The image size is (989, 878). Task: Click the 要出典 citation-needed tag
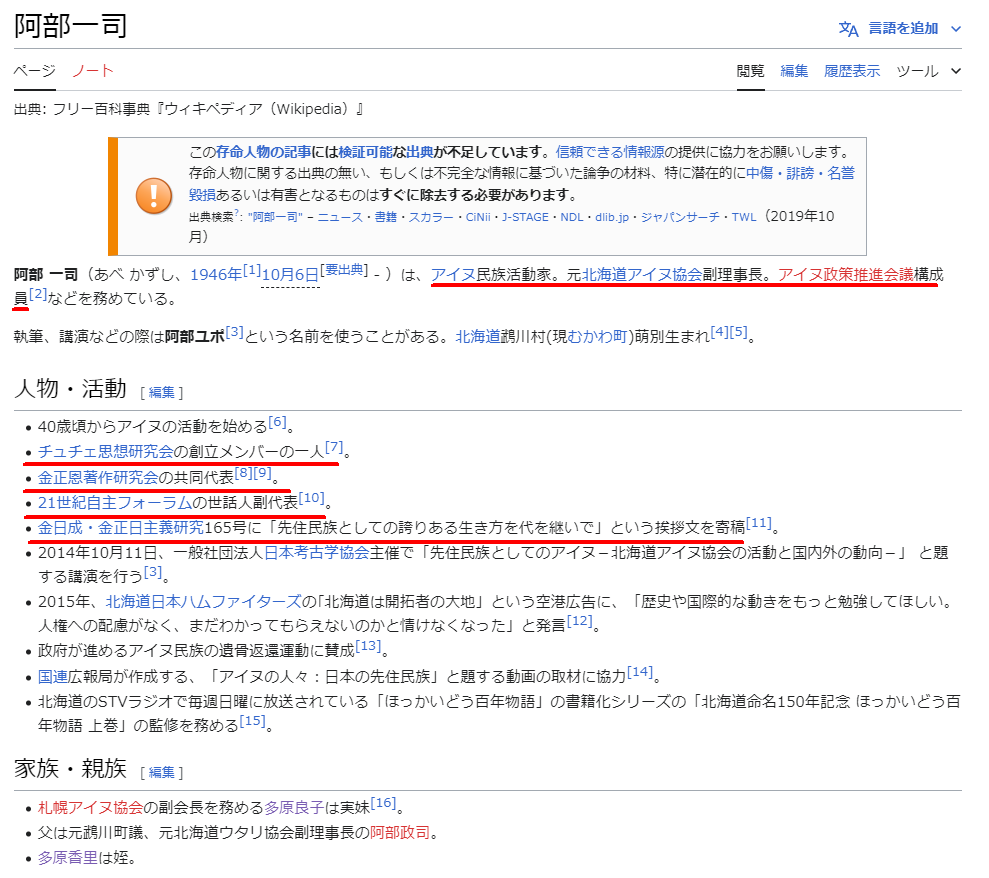click(x=344, y=270)
